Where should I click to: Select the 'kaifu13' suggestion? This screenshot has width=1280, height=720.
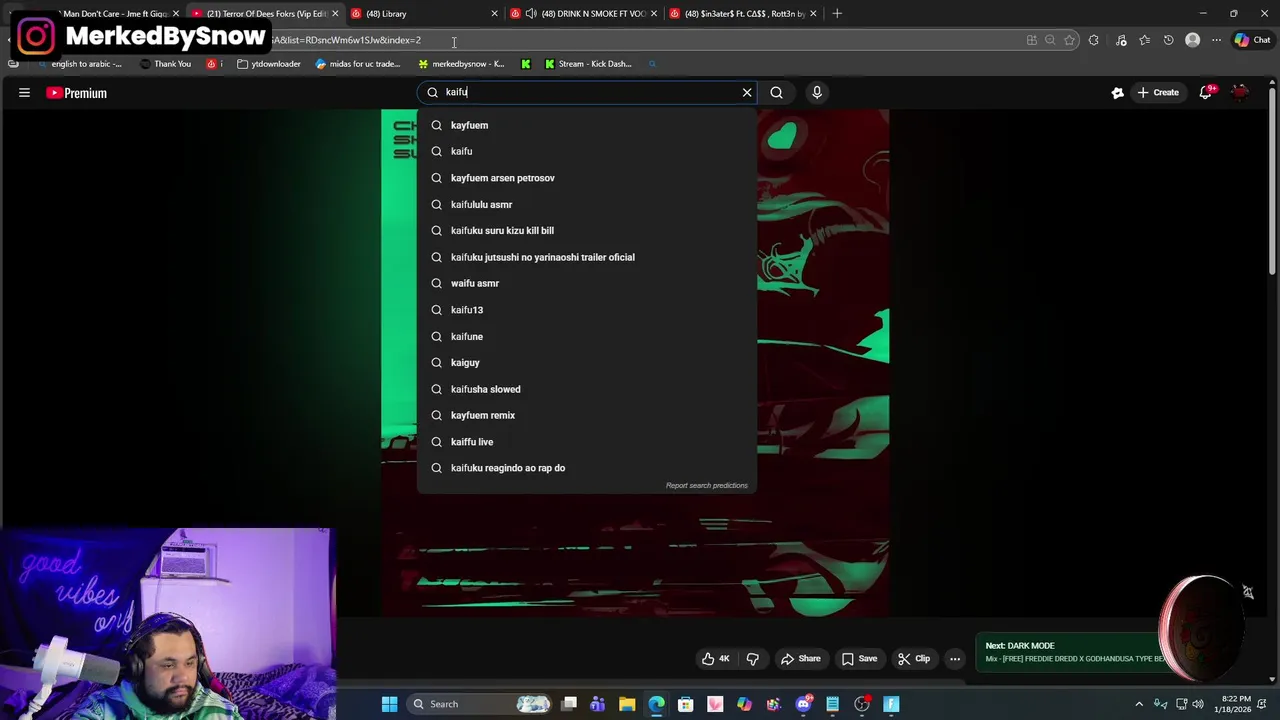pos(587,310)
